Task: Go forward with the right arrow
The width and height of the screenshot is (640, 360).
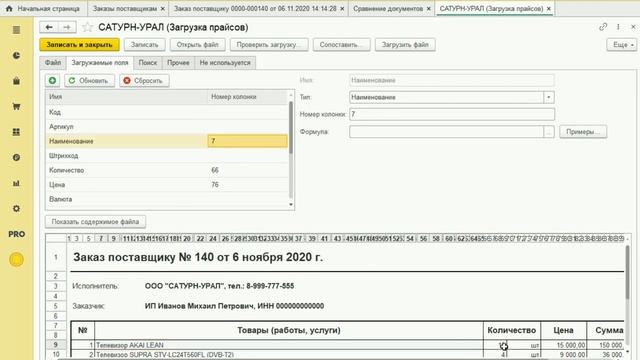Action: coord(67,27)
